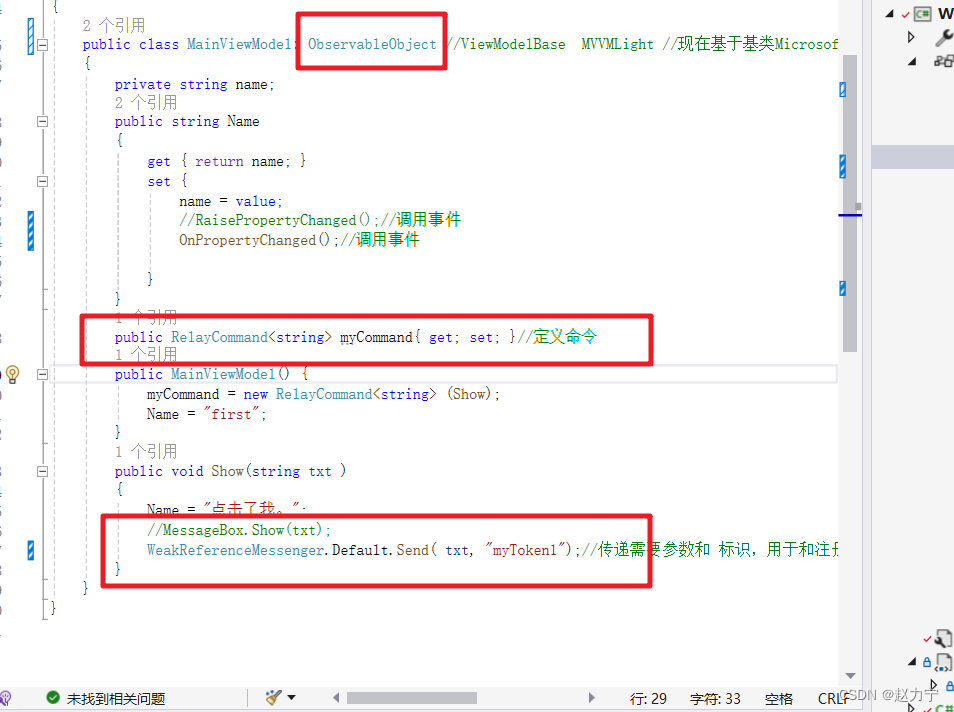Click the right arrow of the horizontal scrollbar
954x712 pixels.
pos(591,697)
